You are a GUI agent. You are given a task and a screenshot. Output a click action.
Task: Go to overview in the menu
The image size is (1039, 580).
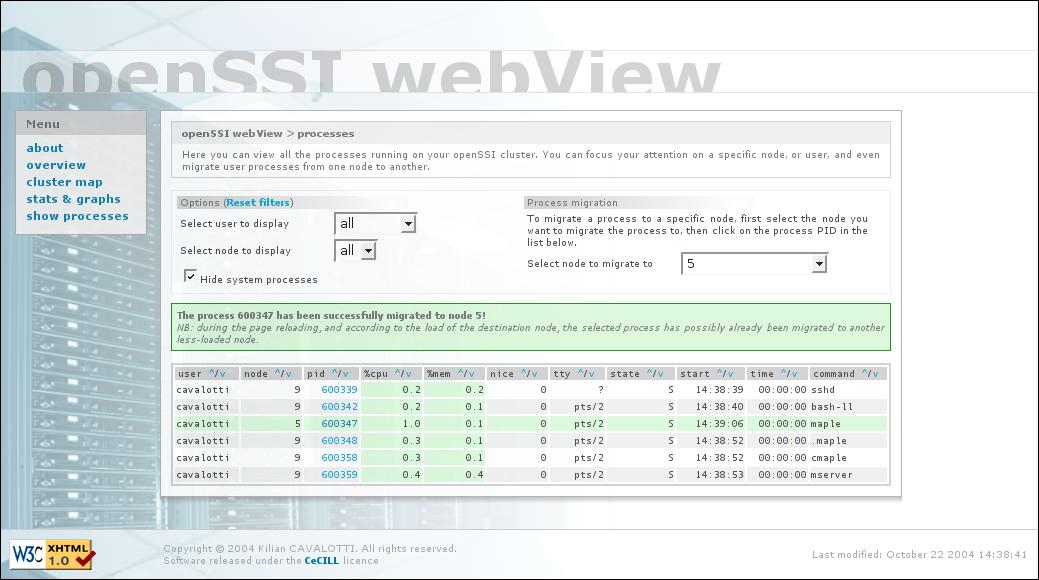(x=56, y=165)
